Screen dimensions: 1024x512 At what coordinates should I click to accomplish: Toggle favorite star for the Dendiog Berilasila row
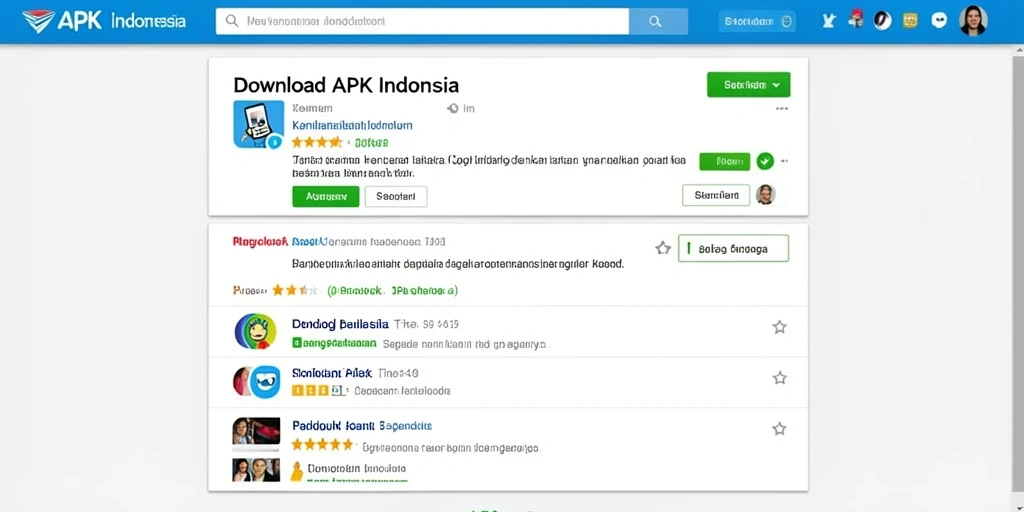point(779,327)
